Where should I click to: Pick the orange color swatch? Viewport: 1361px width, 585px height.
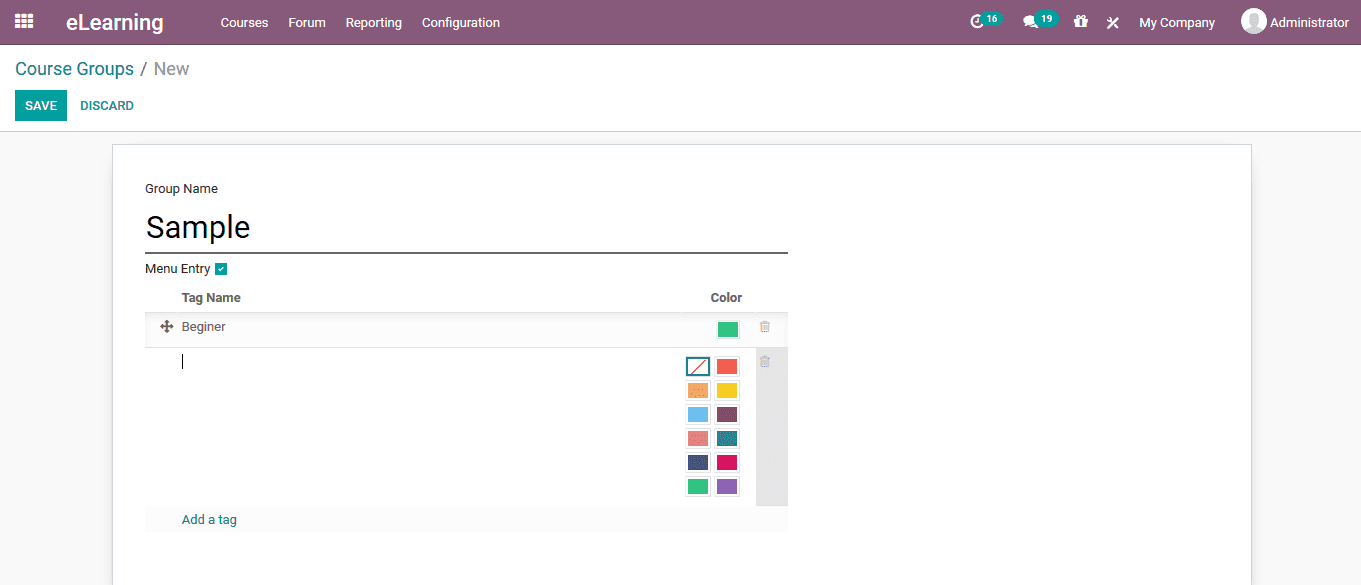click(x=698, y=391)
